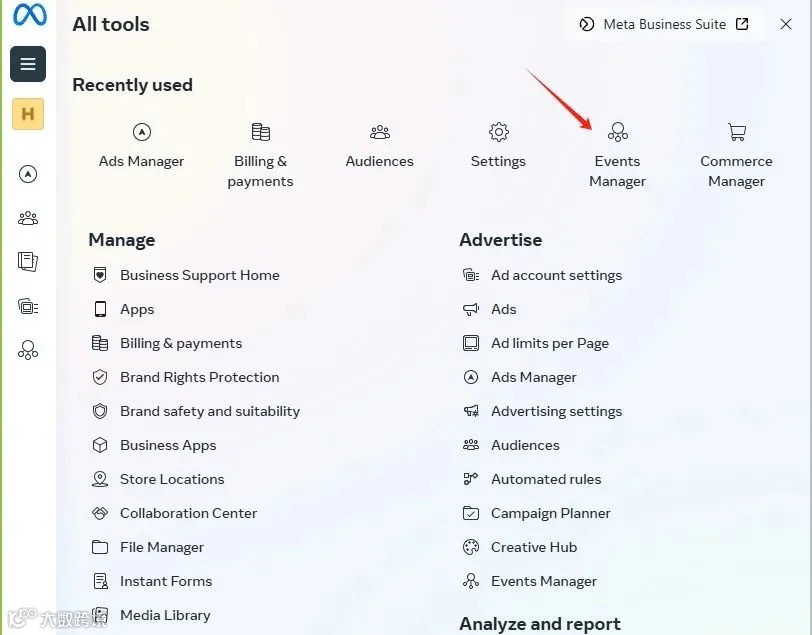Open Ads Manager in Recently used

point(141,145)
